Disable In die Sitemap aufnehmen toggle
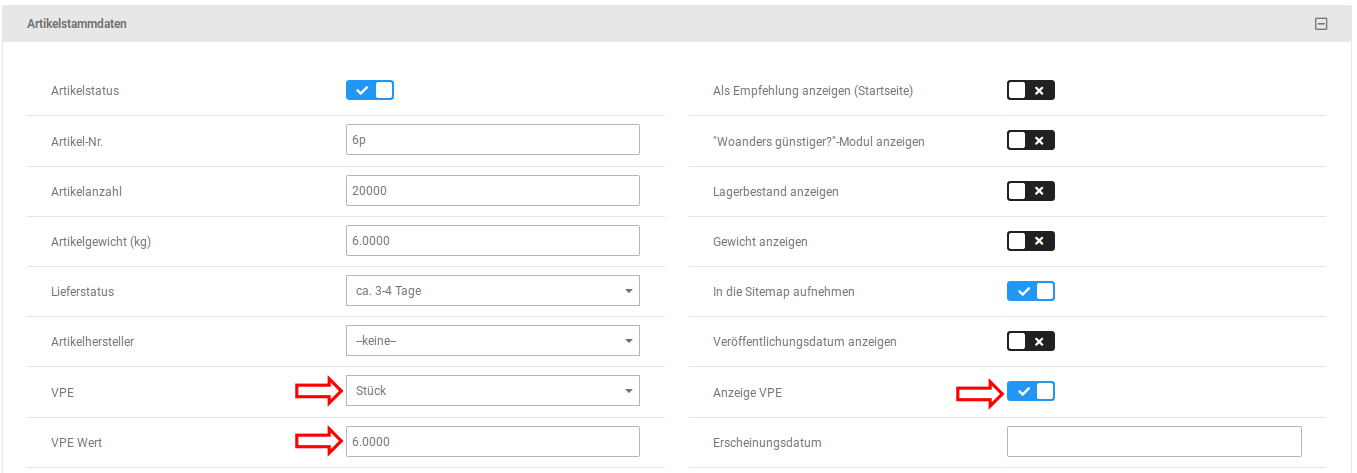 (1030, 291)
